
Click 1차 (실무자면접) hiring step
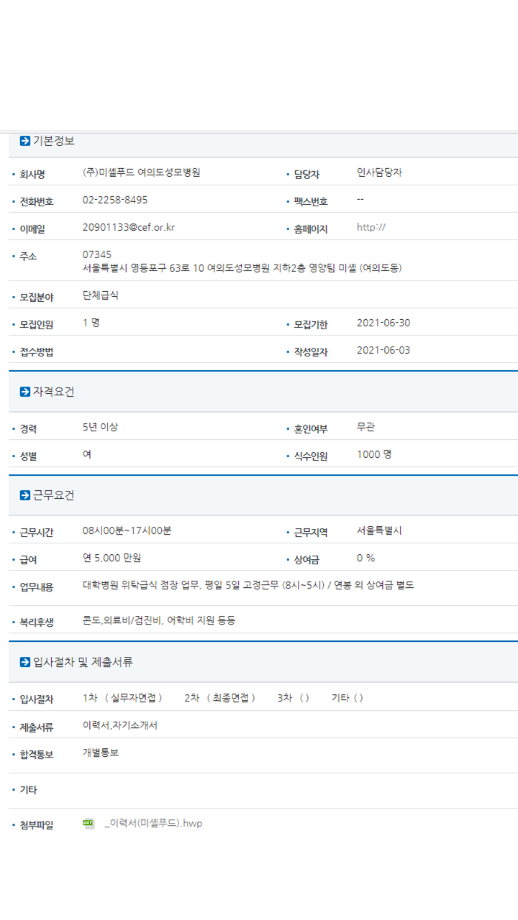pos(122,698)
